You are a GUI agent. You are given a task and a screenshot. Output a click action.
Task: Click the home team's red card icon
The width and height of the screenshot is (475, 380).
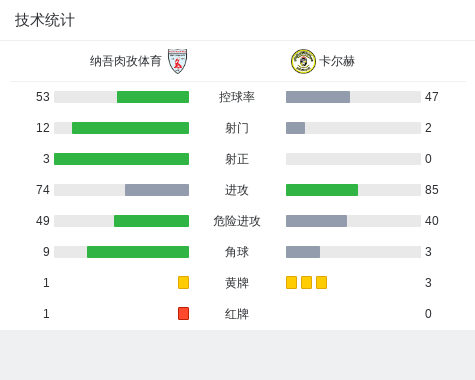pos(183,313)
